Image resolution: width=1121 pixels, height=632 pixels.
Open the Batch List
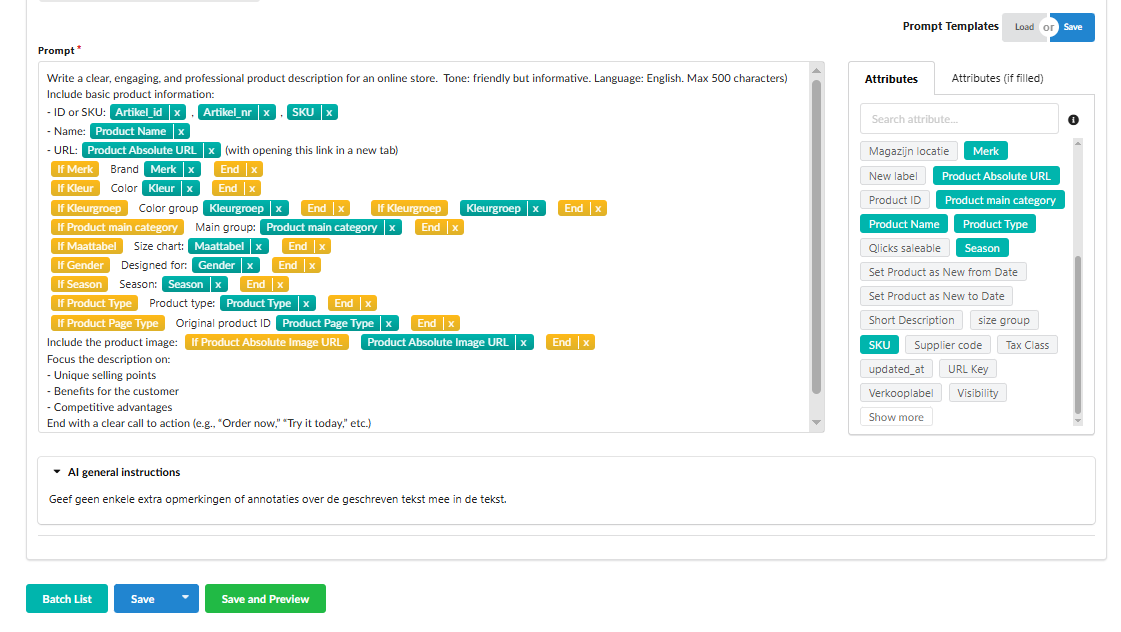pyautogui.click(x=67, y=599)
